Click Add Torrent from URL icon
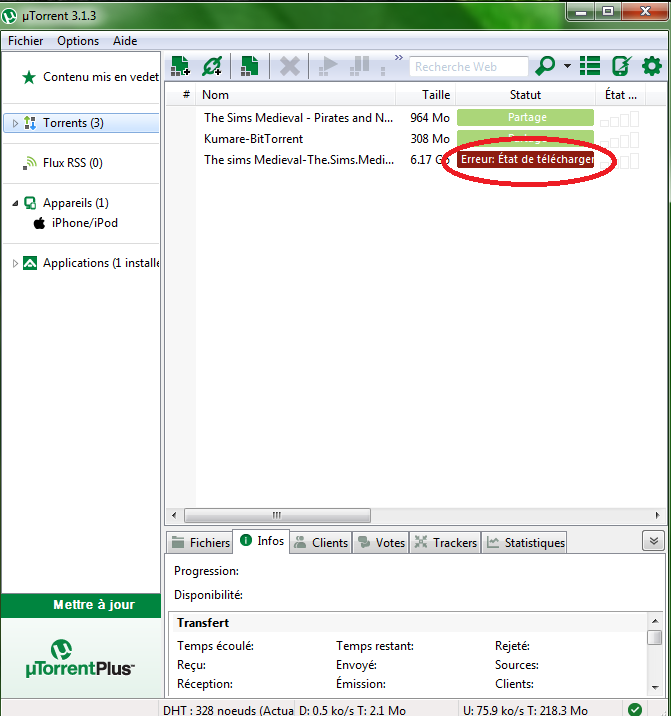Image resolution: width=671 pixels, height=716 pixels. (212, 66)
